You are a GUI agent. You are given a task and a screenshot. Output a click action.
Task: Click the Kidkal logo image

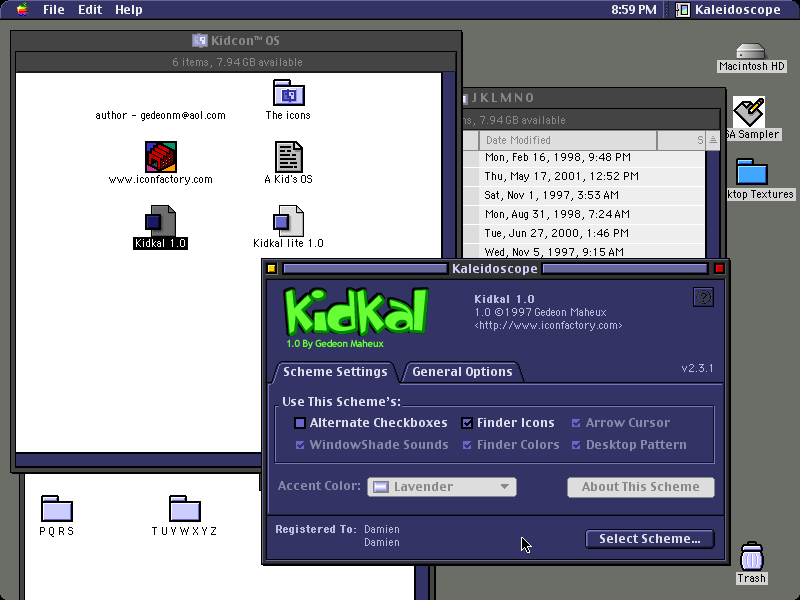tap(356, 312)
